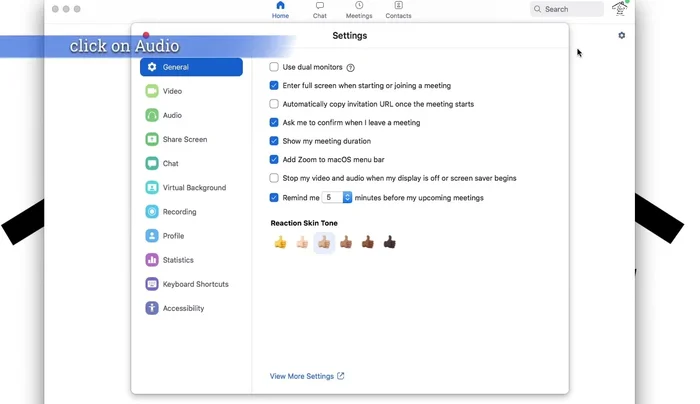This screenshot has height=404, width=700.
Task: Enable the Use dual monitors checkbox
Action: [x=275, y=67]
